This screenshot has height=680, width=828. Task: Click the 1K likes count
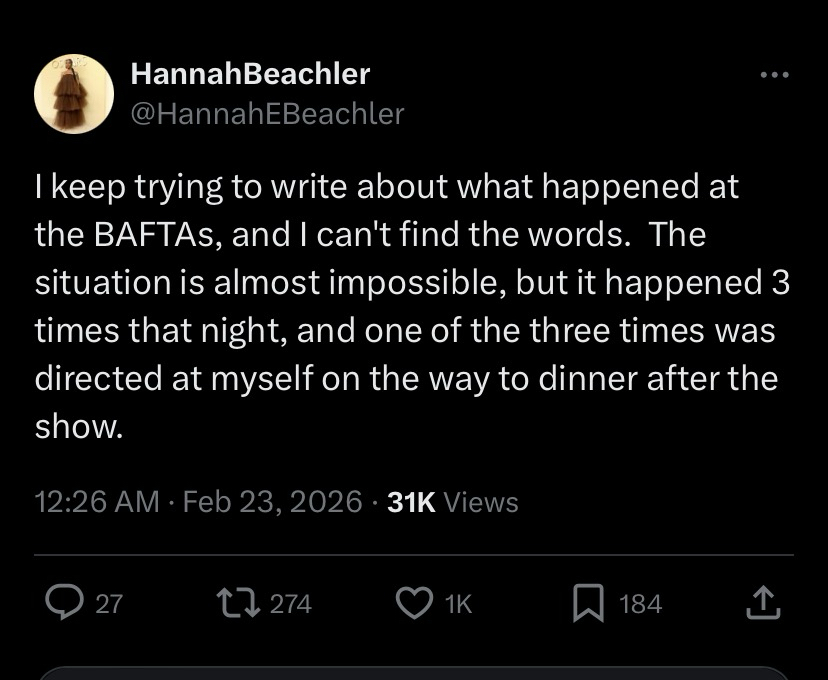click(x=457, y=604)
